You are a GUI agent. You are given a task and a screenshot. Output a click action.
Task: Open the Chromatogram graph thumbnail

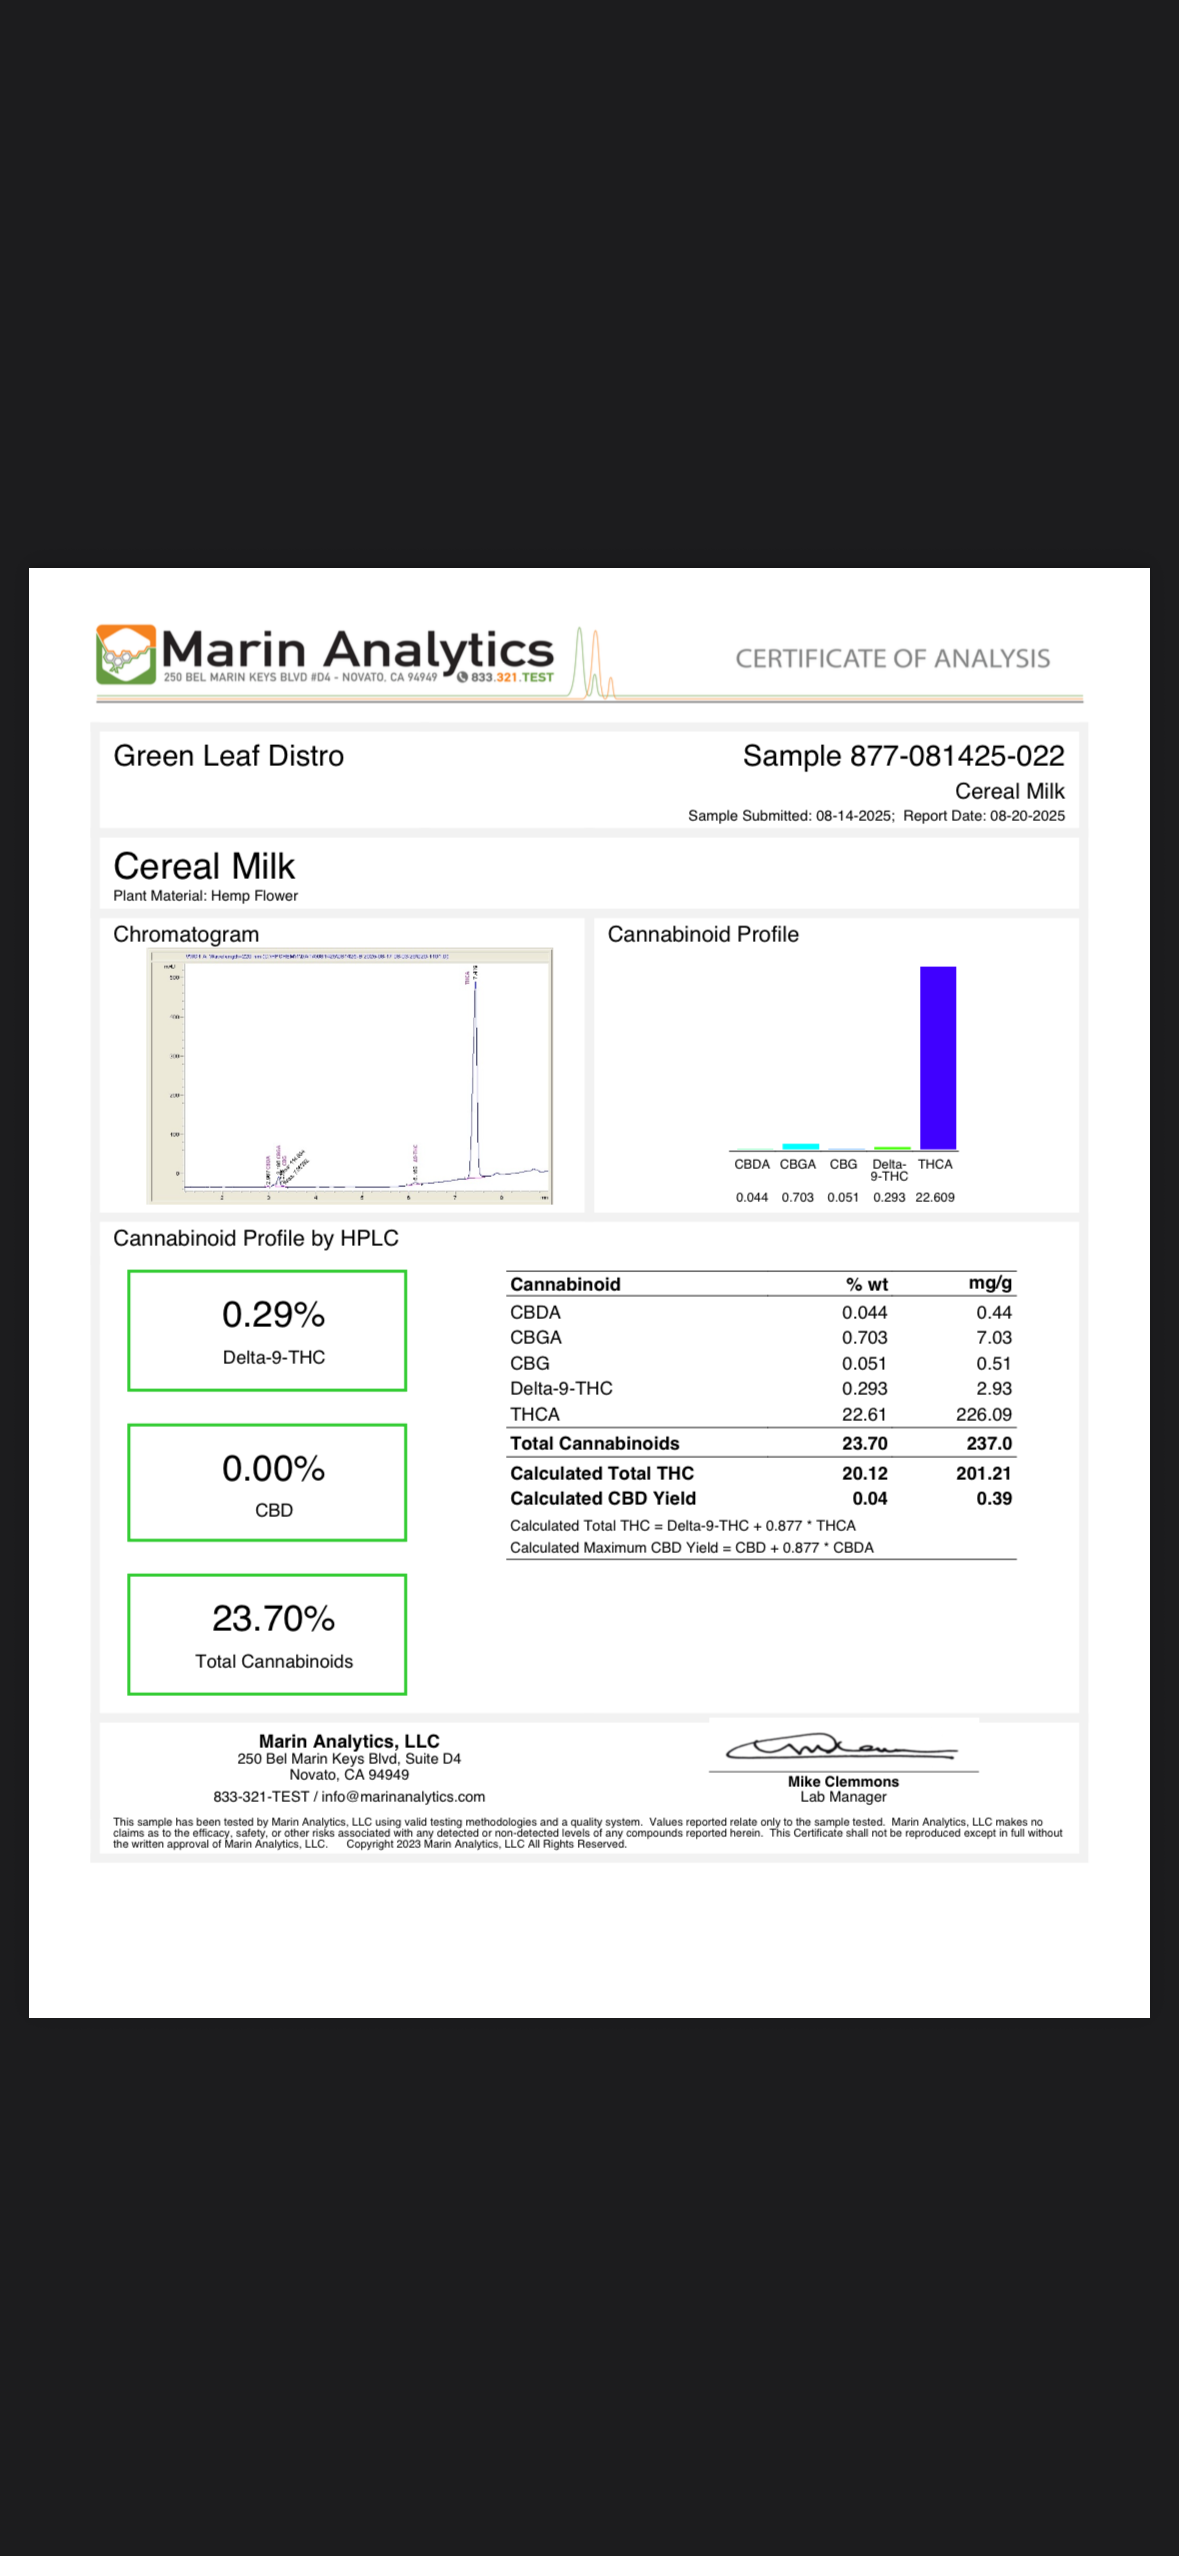[x=350, y=1076]
